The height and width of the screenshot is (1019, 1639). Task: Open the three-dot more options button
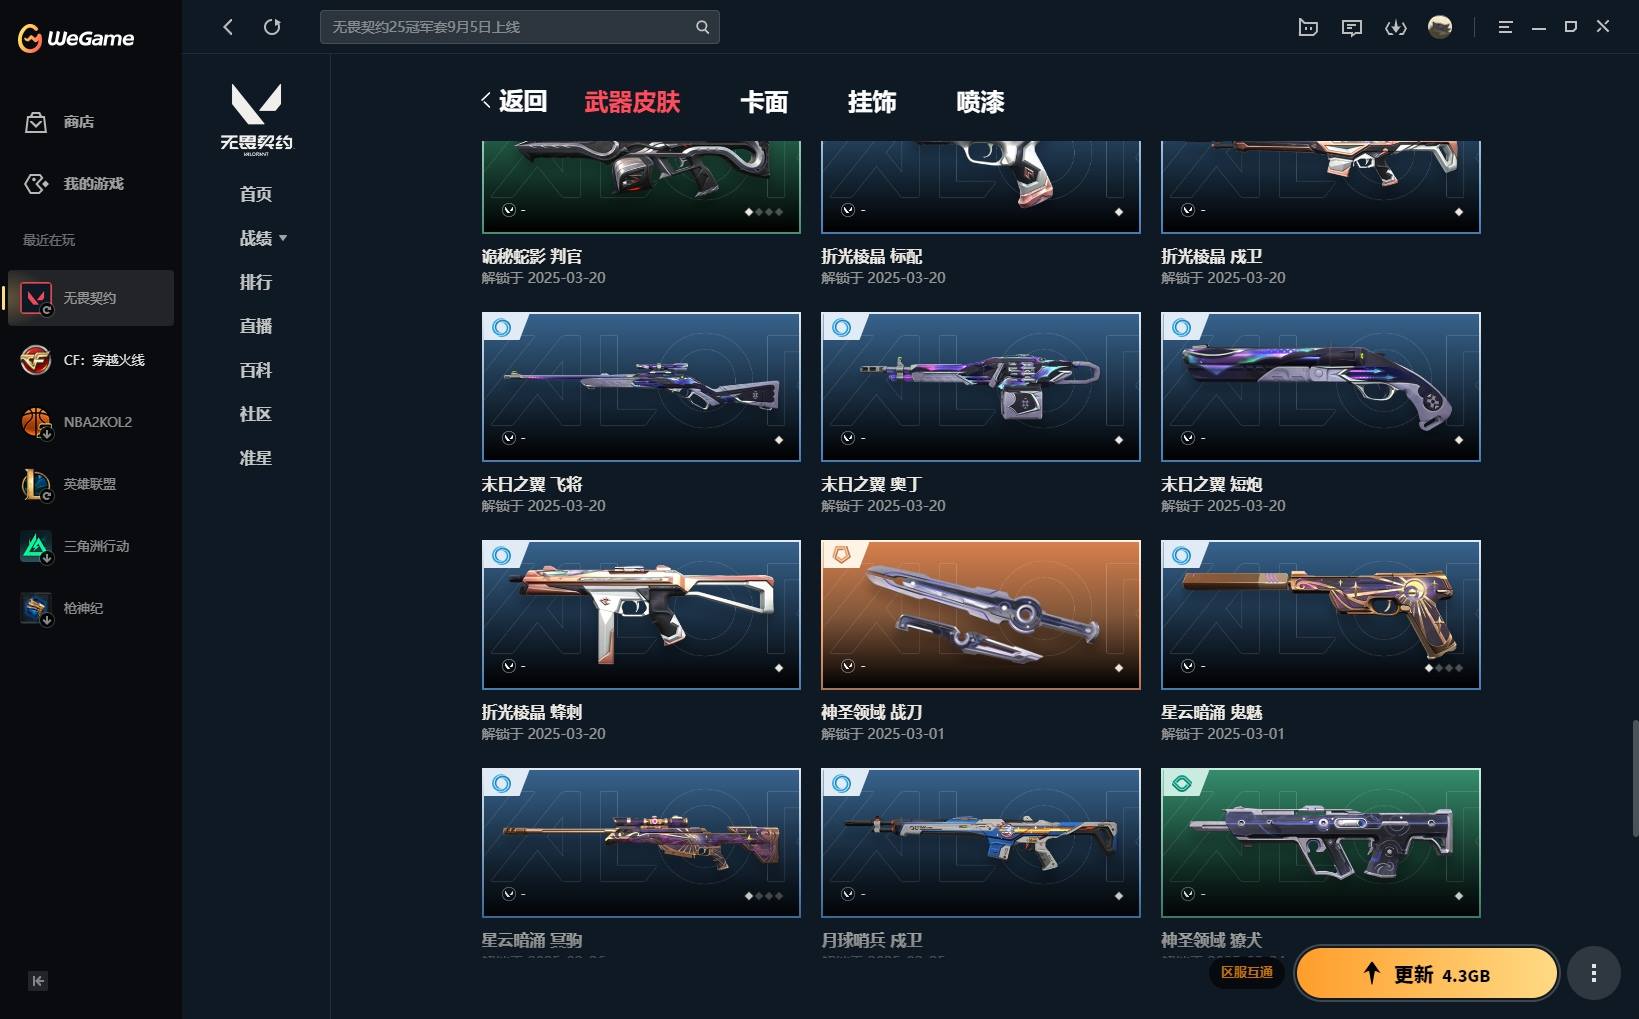pos(1594,973)
